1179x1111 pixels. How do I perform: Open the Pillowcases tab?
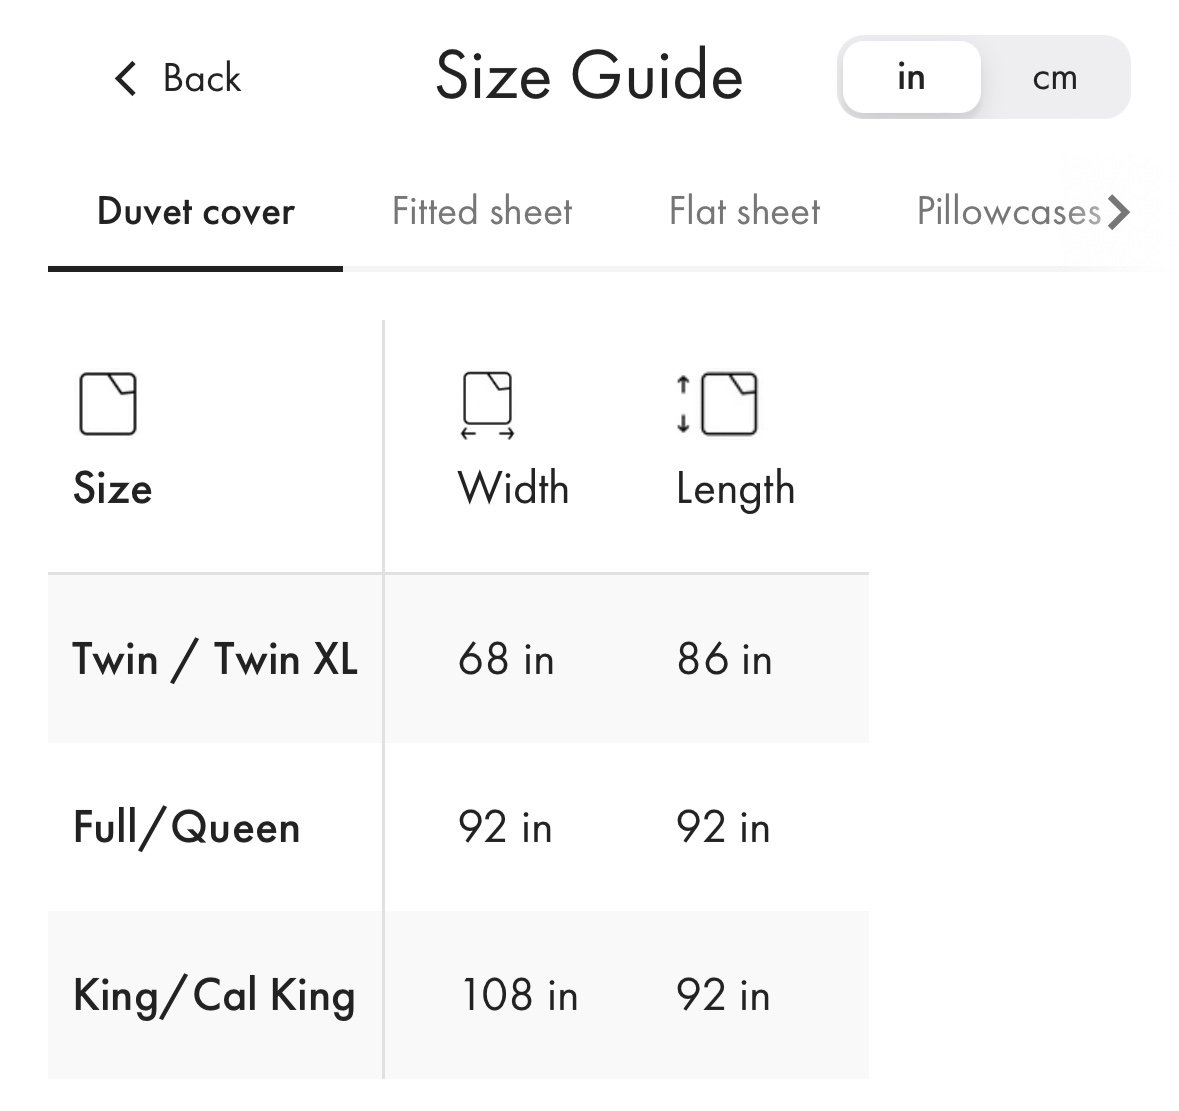tap(1009, 211)
